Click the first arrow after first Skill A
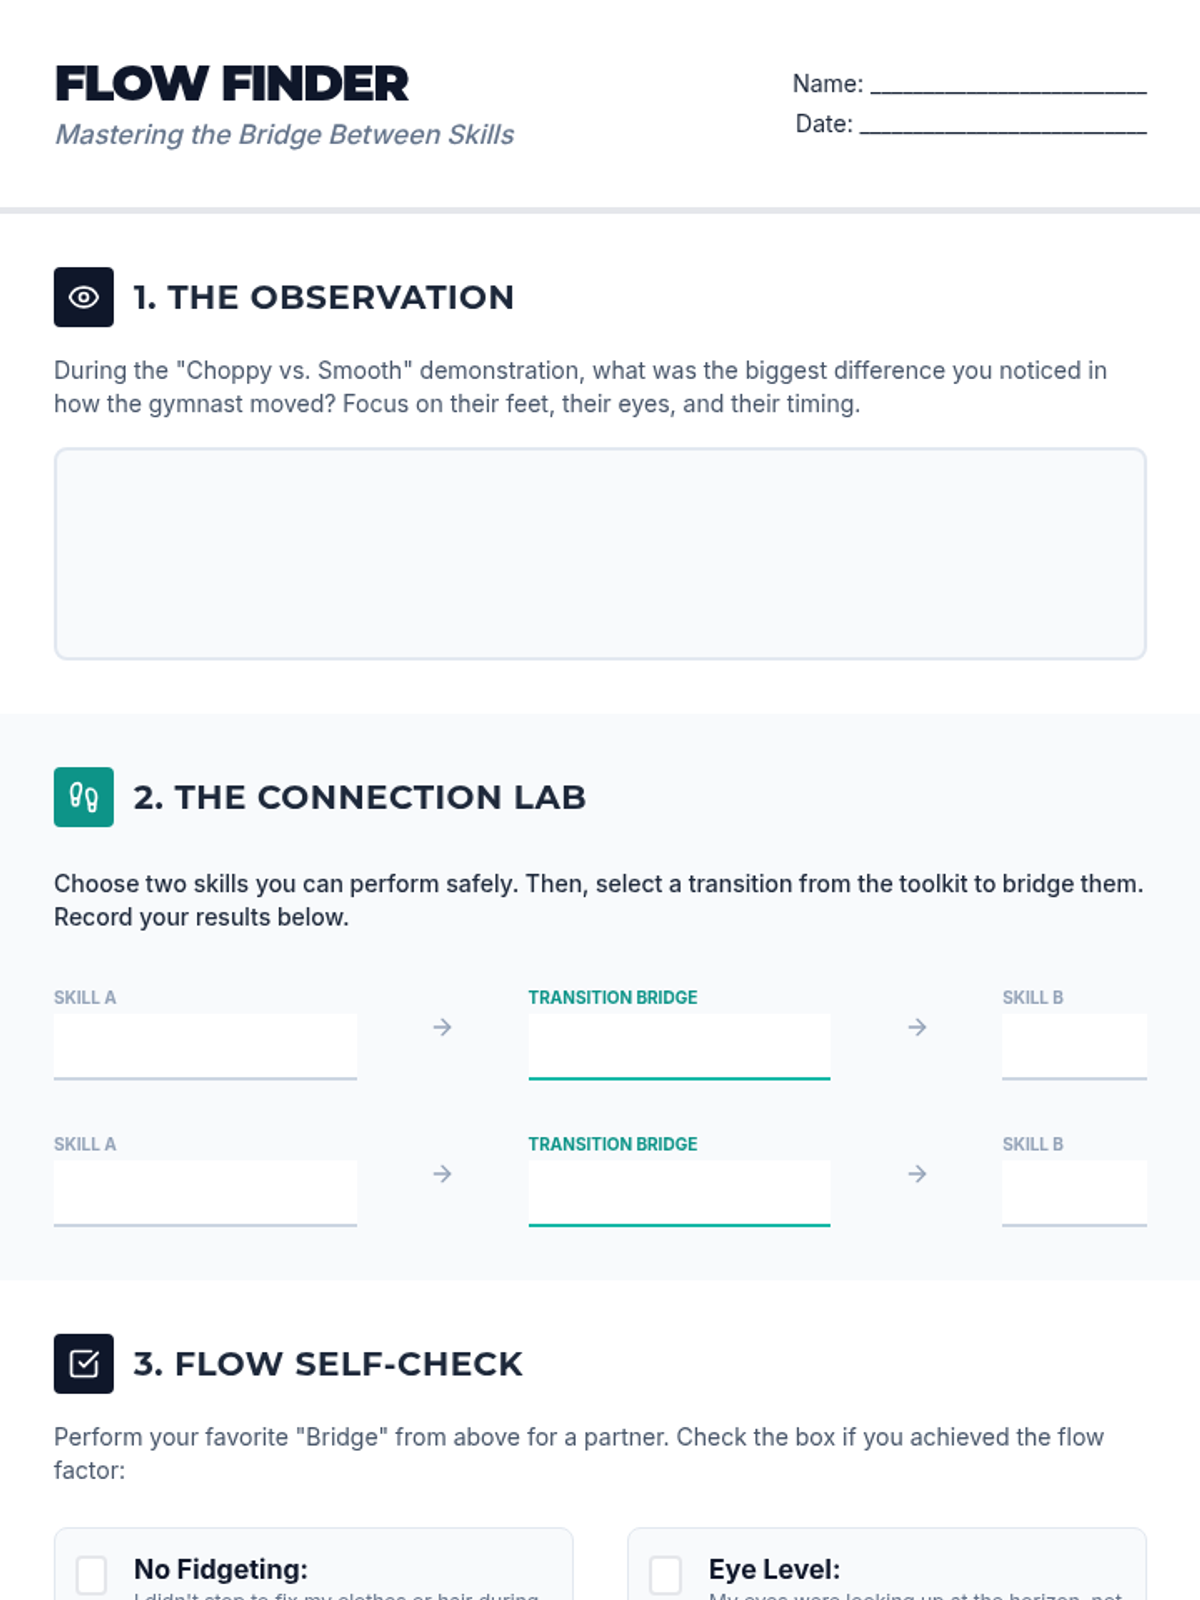This screenshot has height=1600, width=1200. click(x=442, y=1027)
